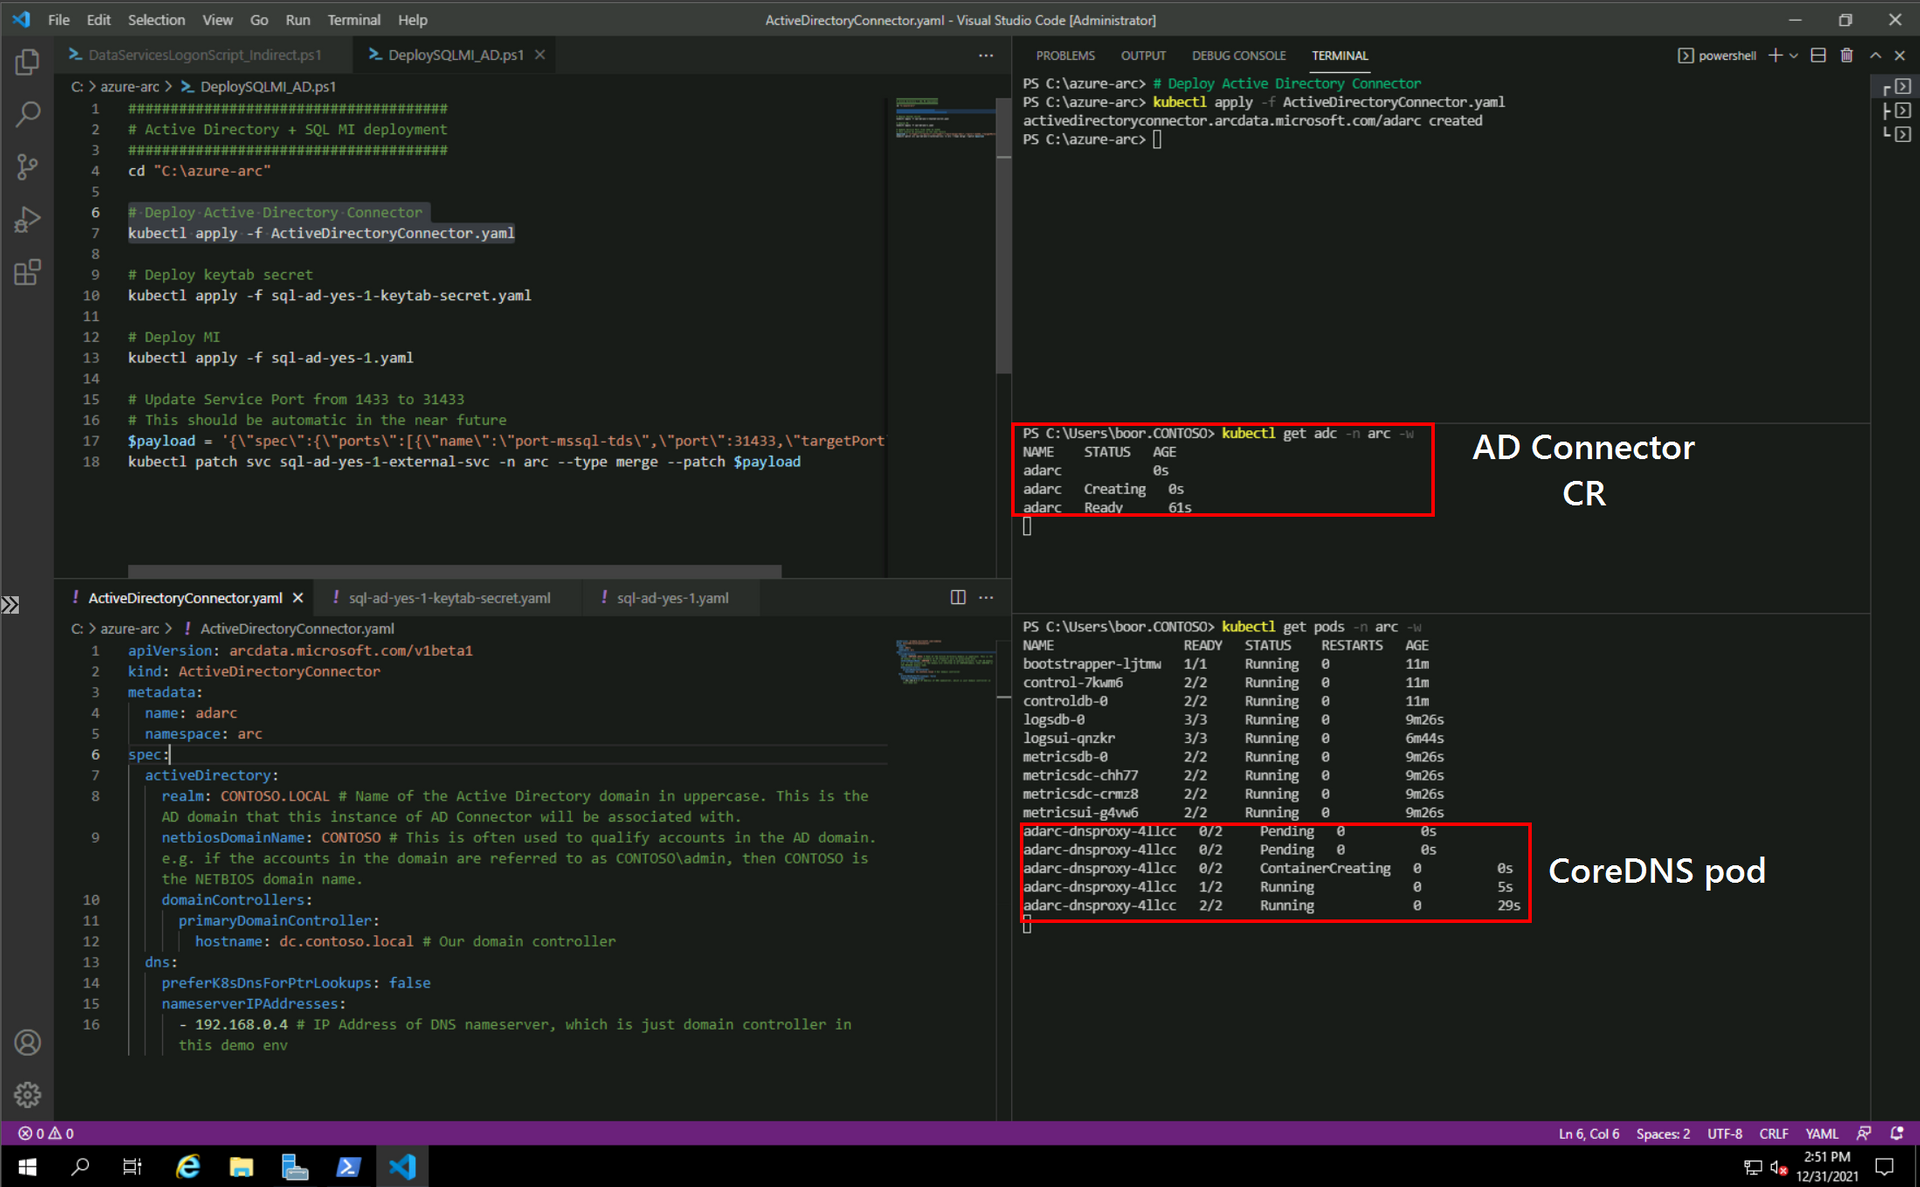Toggle word wrap in editor view menu
Viewport: 1920px width, 1187px height.
[215, 18]
